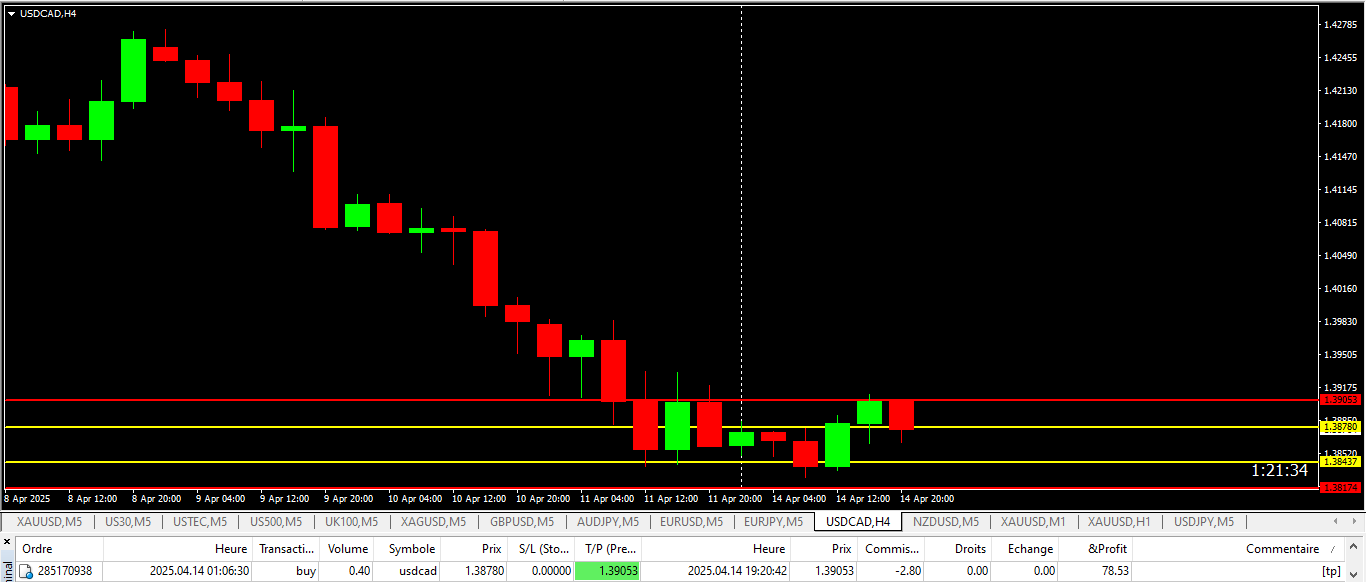Sort by the S/L column header
The height and width of the screenshot is (582, 1366).
point(541,549)
